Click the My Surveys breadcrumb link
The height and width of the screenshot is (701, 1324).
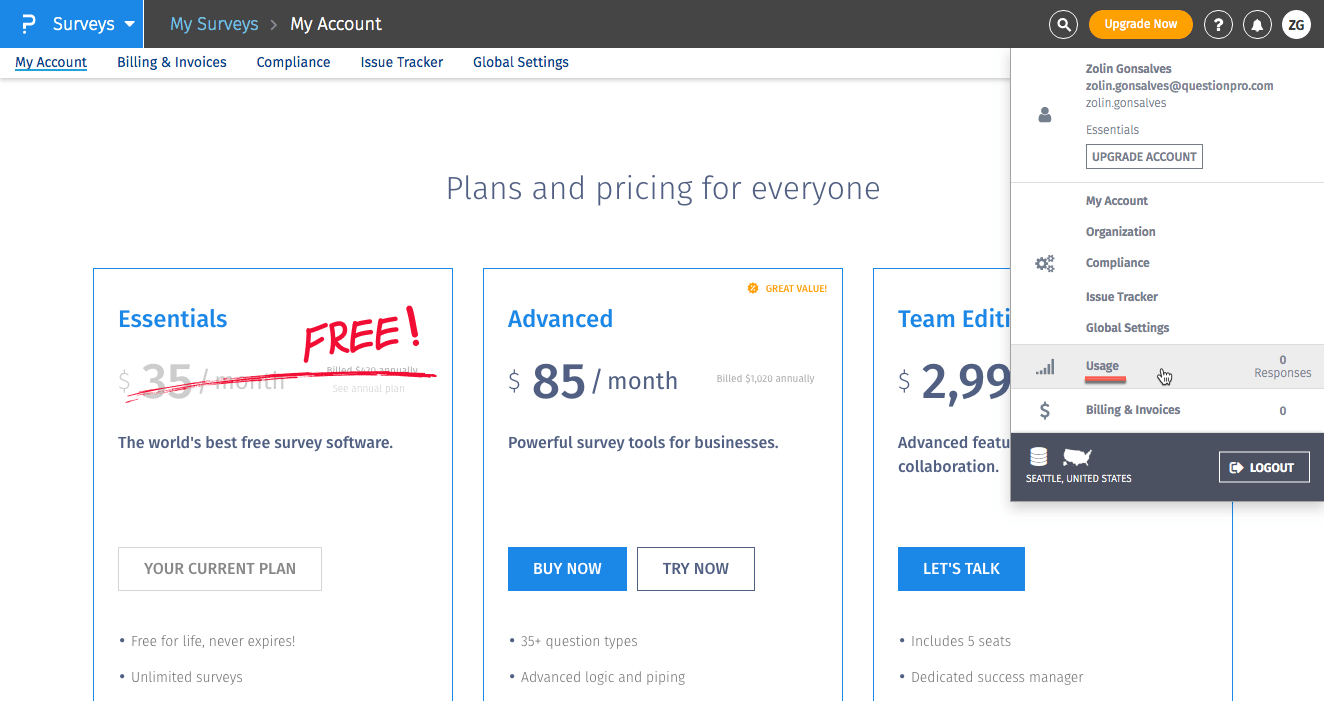click(x=214, y=24)
